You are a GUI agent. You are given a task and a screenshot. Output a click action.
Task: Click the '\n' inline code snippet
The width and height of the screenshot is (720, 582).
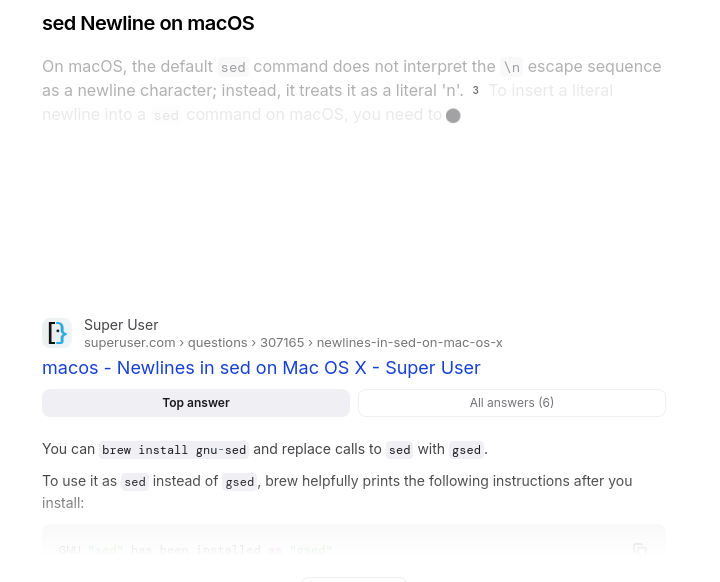pyautogui.click(x=511, y=67)
